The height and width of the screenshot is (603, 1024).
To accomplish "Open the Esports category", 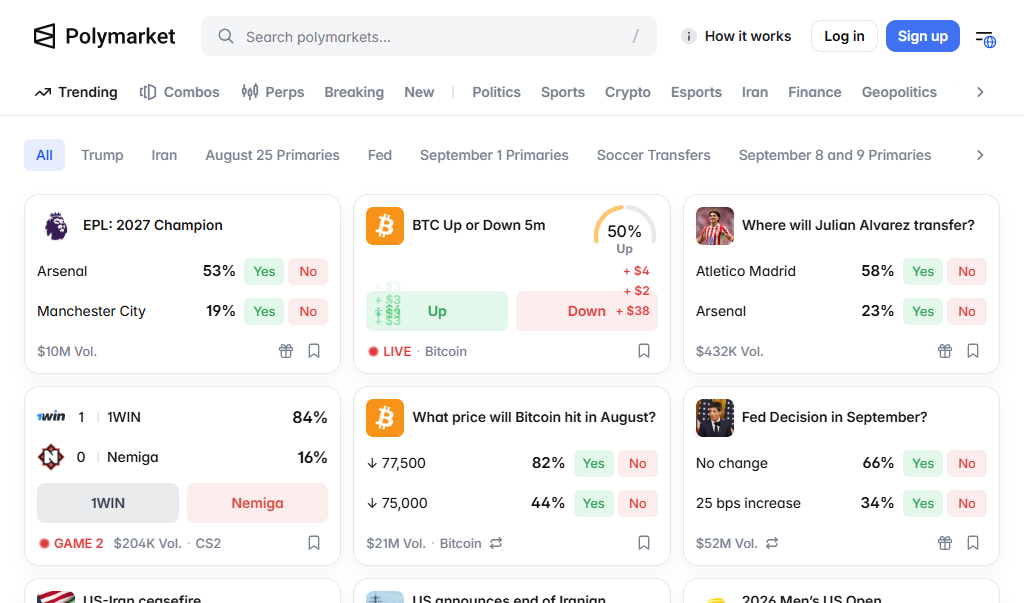I will (696, 92).
